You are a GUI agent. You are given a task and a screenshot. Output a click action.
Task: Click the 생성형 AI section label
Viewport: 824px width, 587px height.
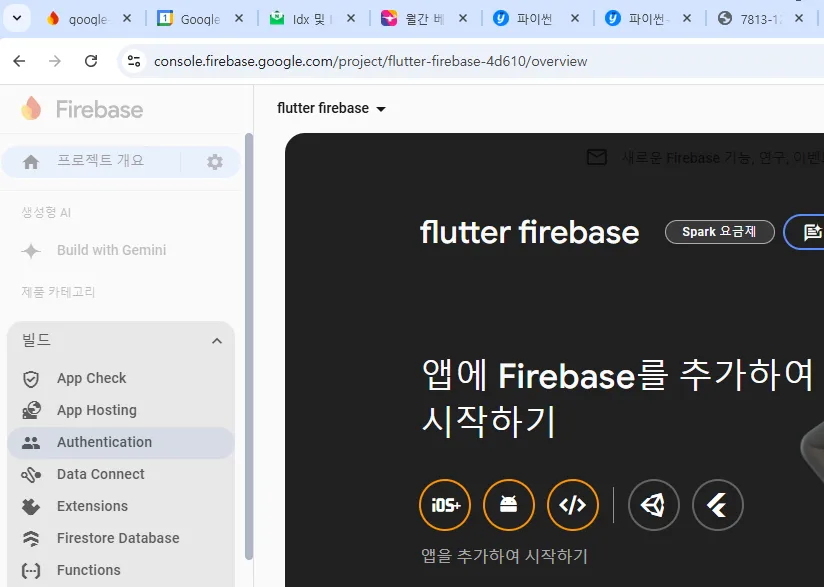pyautogui.click(x=46, y=213)
